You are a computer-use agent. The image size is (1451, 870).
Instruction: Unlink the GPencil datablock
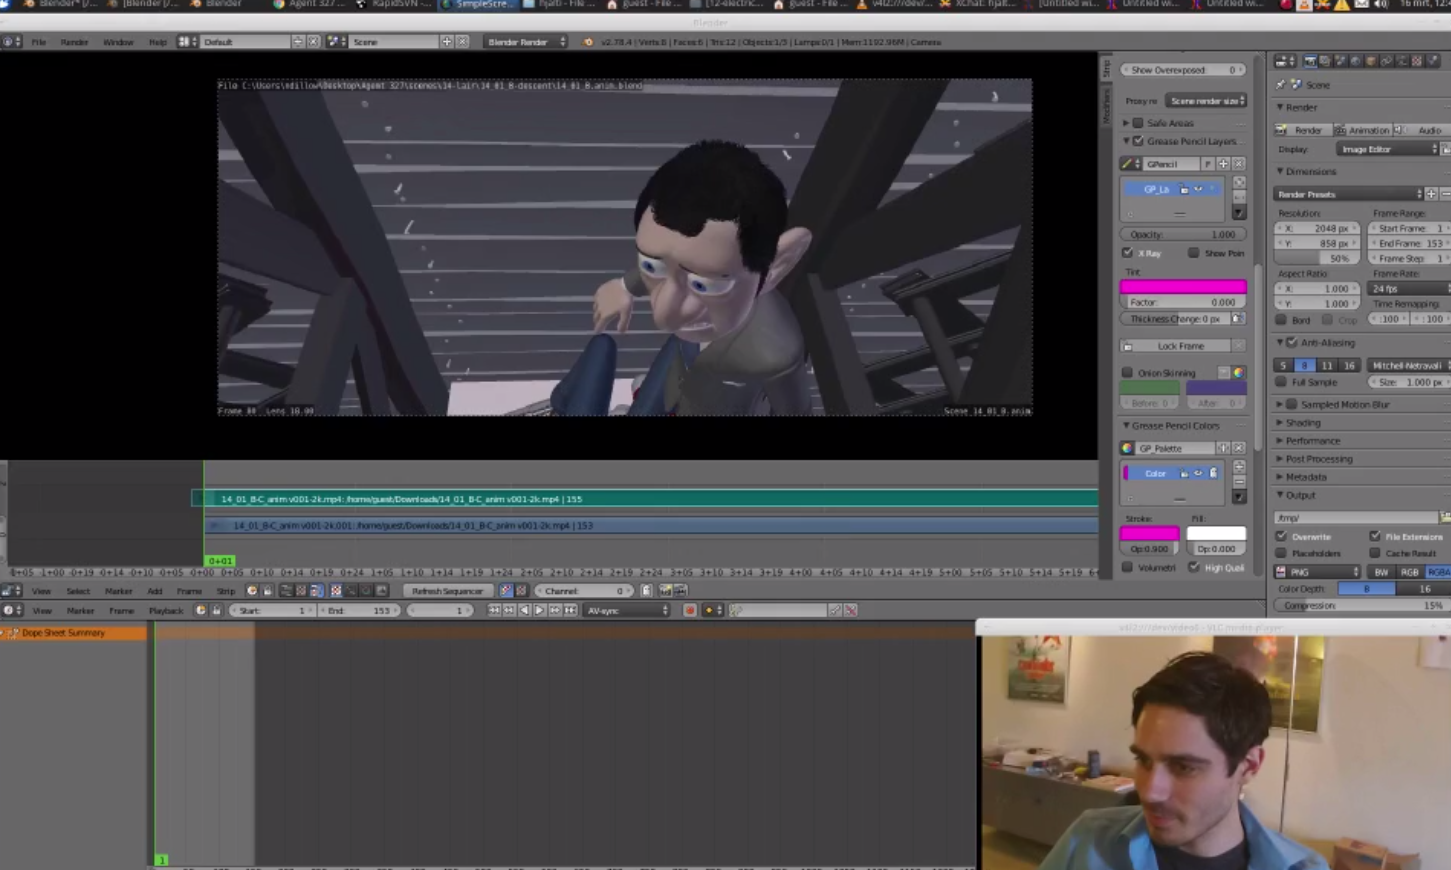(1239, 164)
